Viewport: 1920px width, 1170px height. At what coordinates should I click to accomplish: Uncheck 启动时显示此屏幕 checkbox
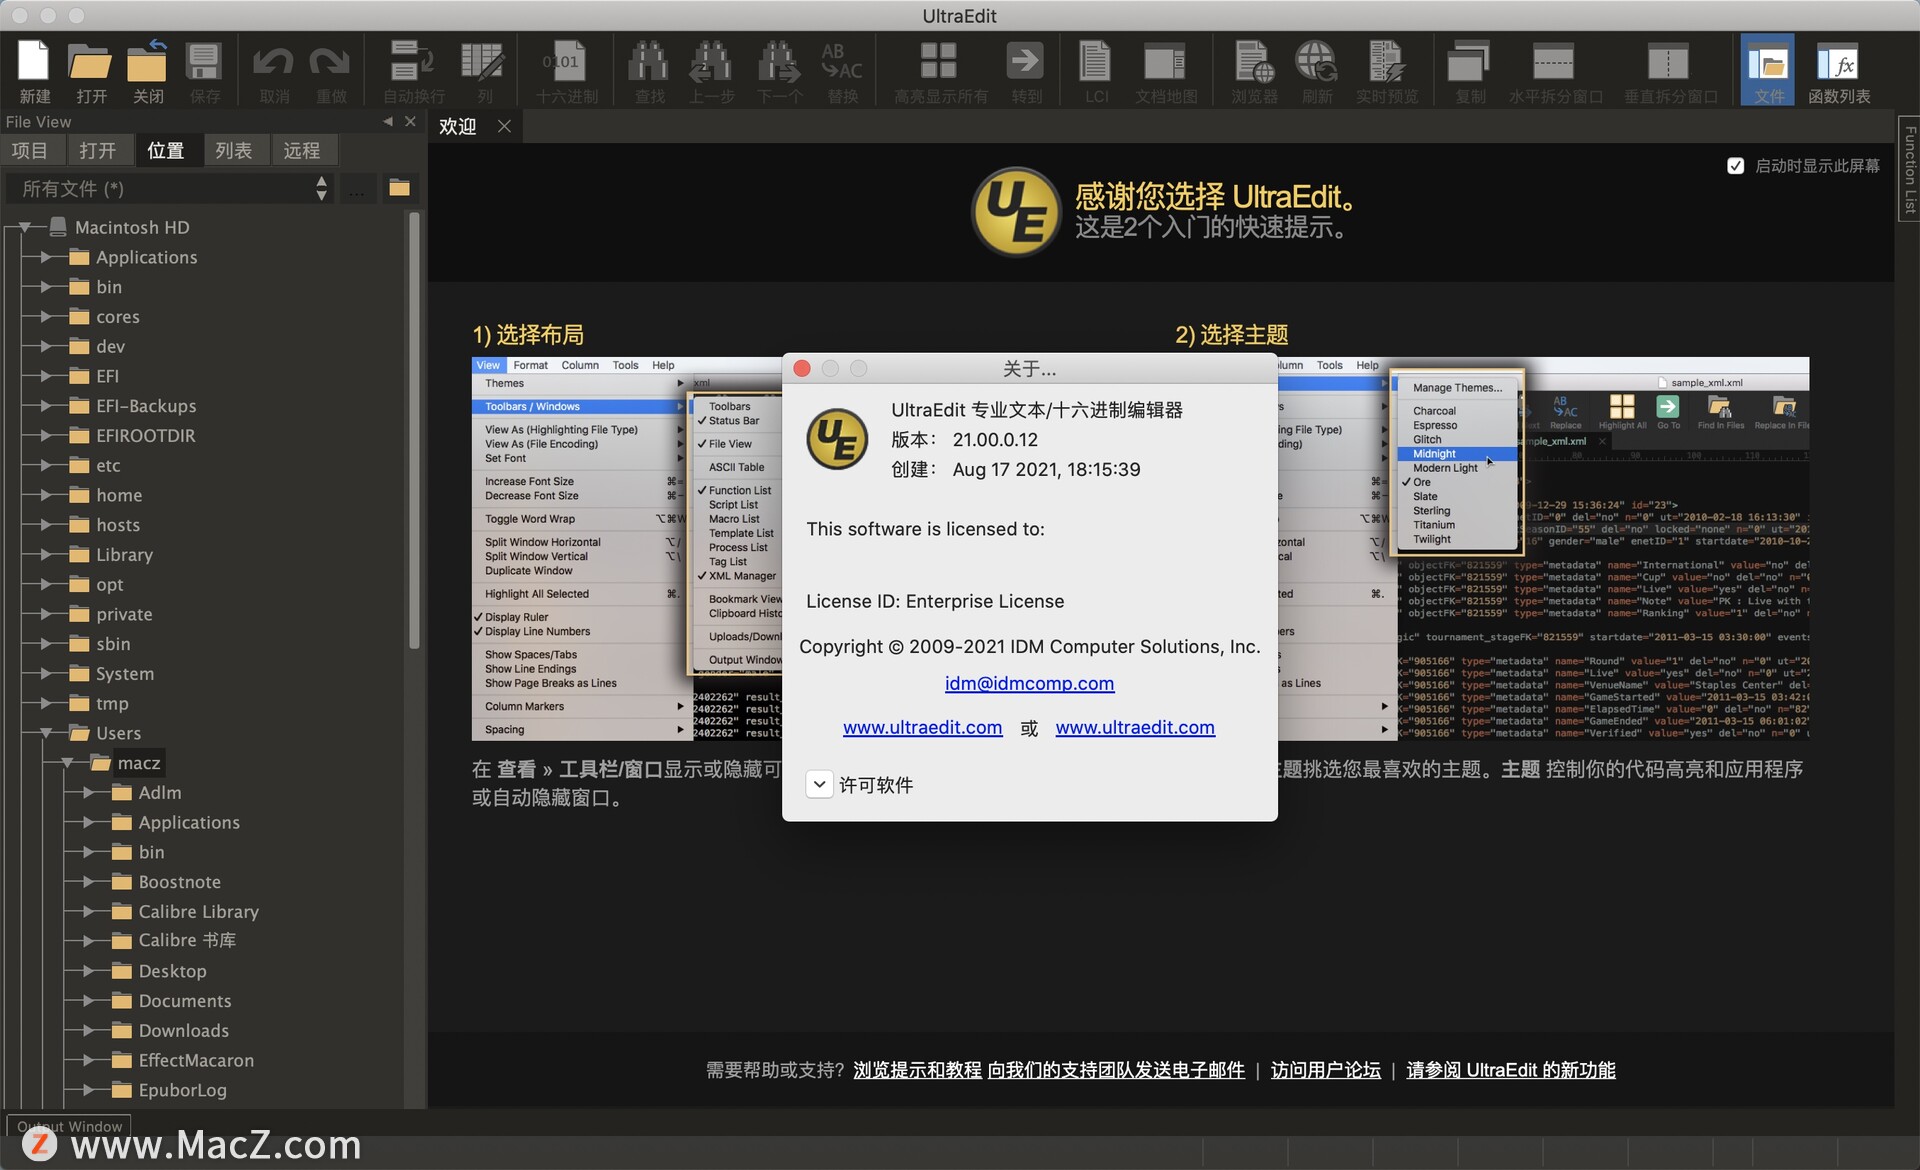click(1735, 166)
